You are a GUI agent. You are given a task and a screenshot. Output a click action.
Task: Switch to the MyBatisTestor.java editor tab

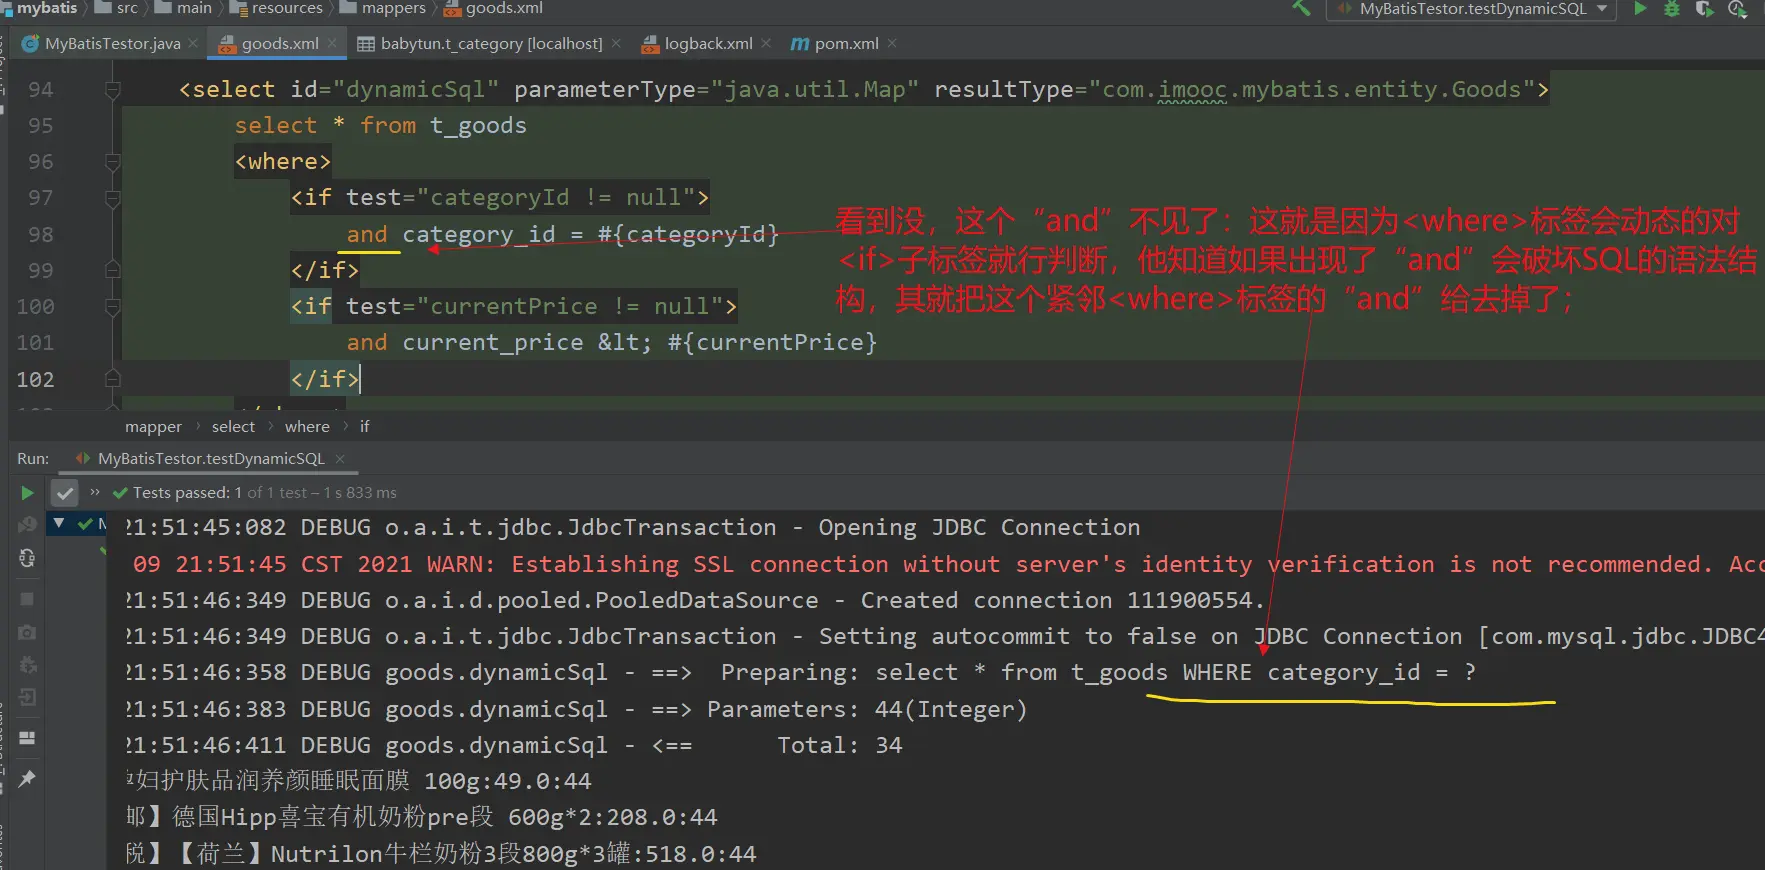pyautogui.click(x=112, y=44)
